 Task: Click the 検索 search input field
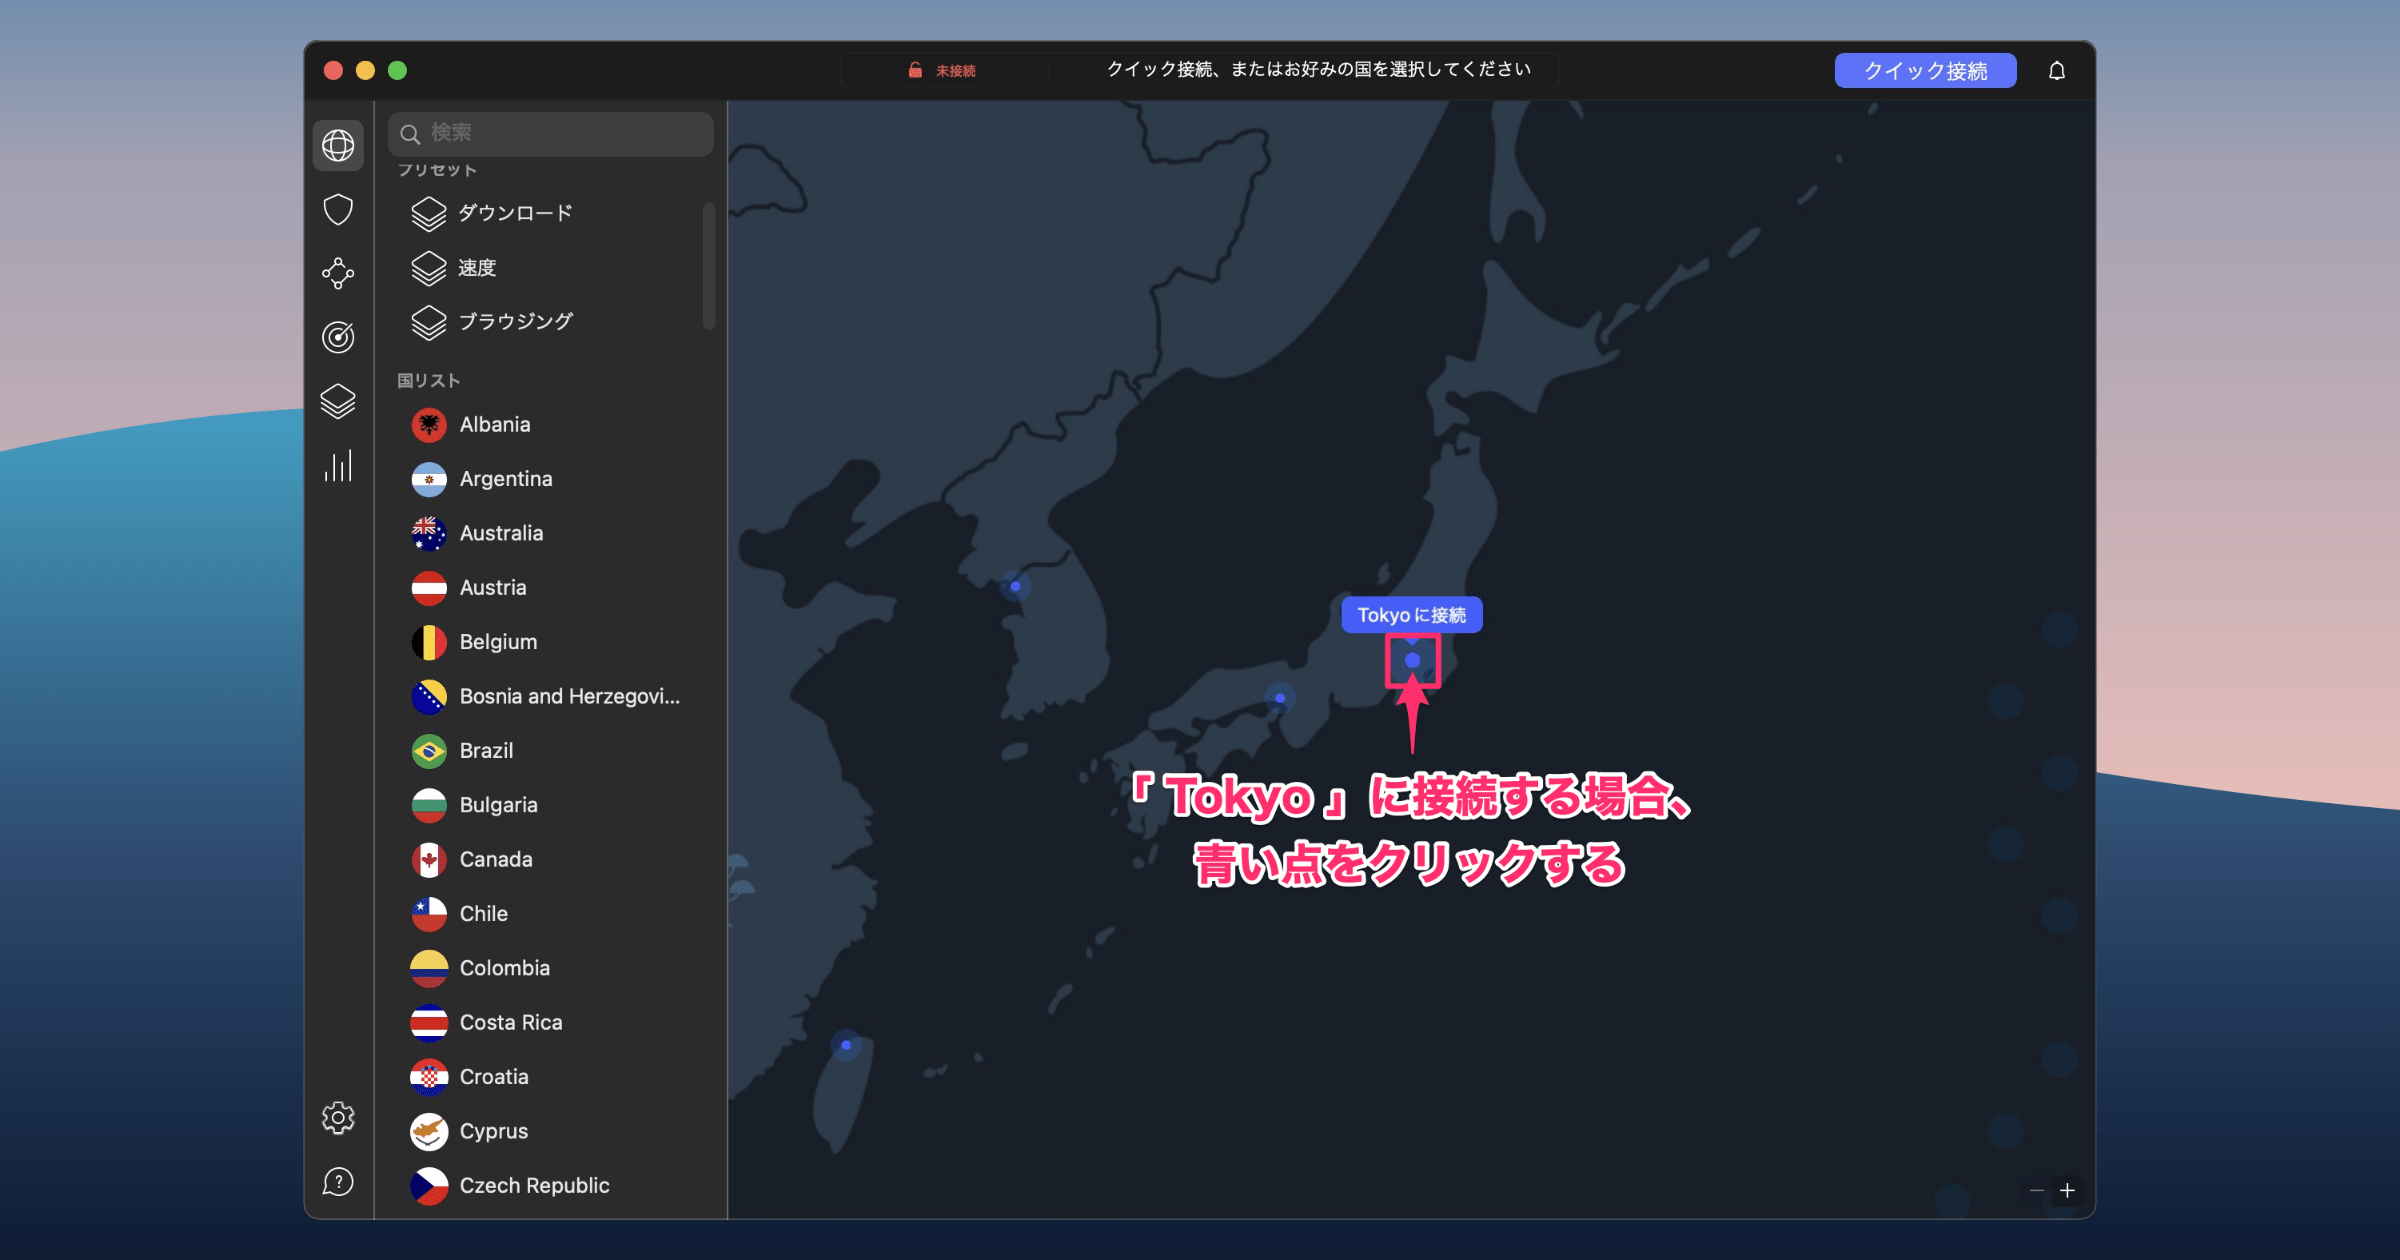click(554, 130)
